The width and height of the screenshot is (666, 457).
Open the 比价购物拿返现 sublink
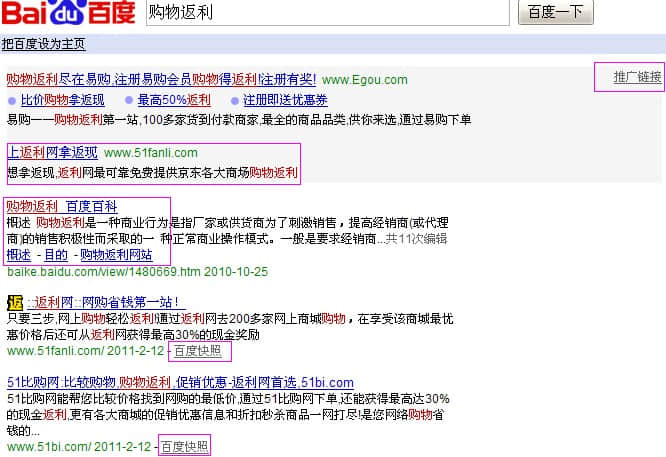tap(62, 100)
